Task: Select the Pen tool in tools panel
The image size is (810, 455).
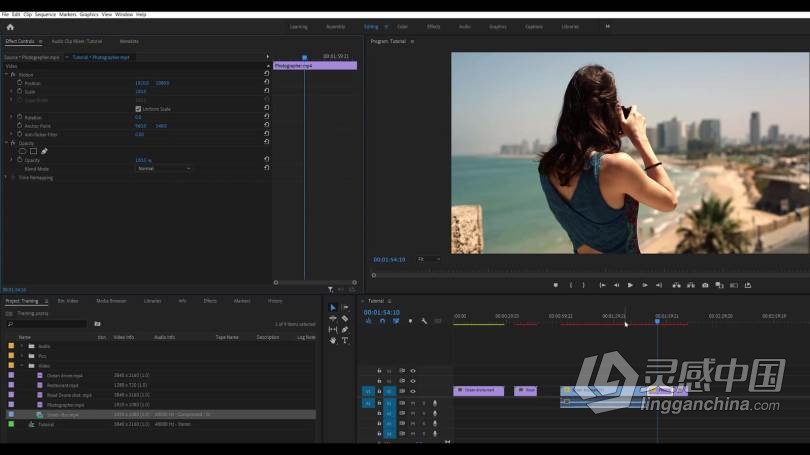Action: click(345, 330)
